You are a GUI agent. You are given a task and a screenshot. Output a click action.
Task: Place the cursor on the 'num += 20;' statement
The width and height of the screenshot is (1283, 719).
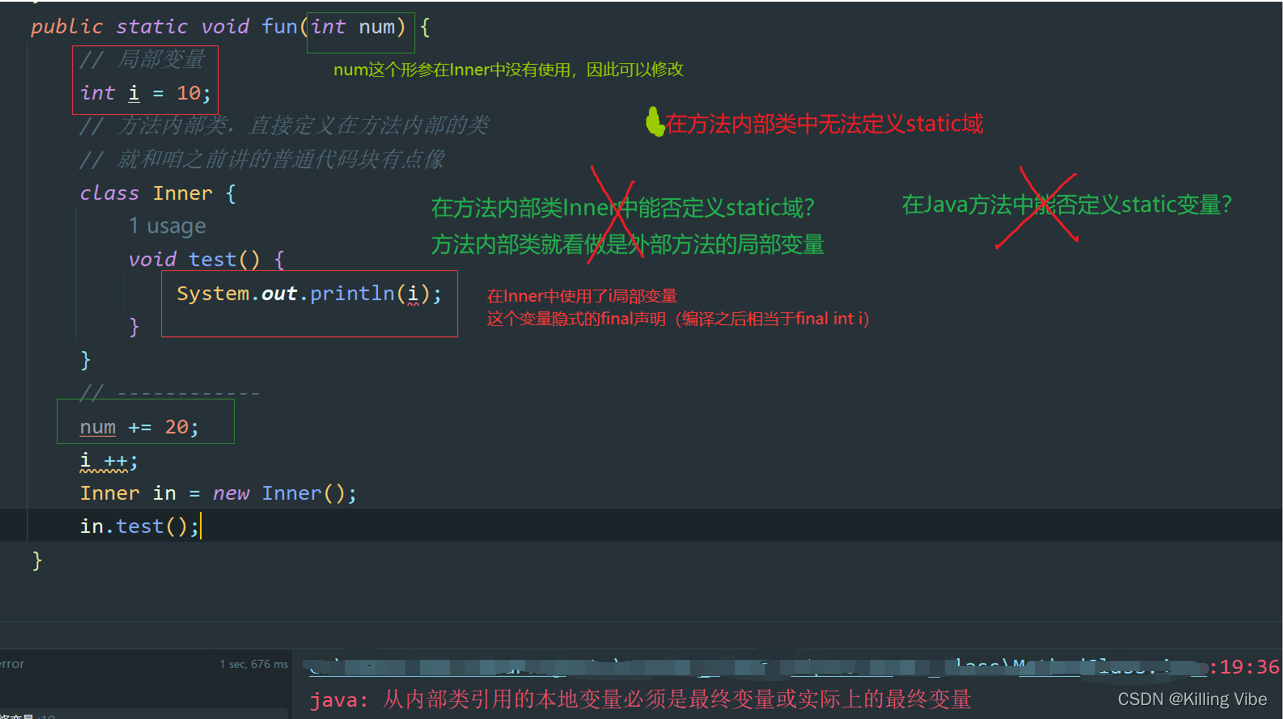[140, 427]
